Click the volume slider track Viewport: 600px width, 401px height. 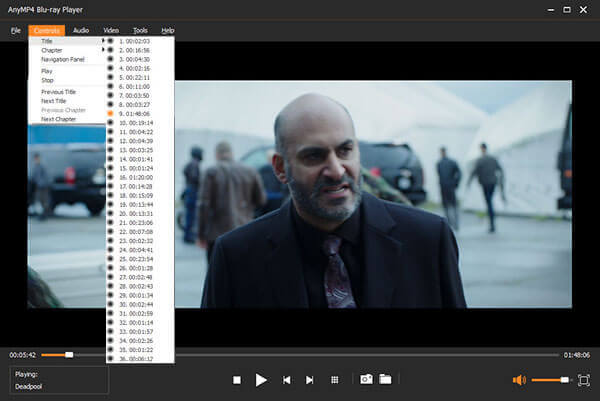click(550, 380)
